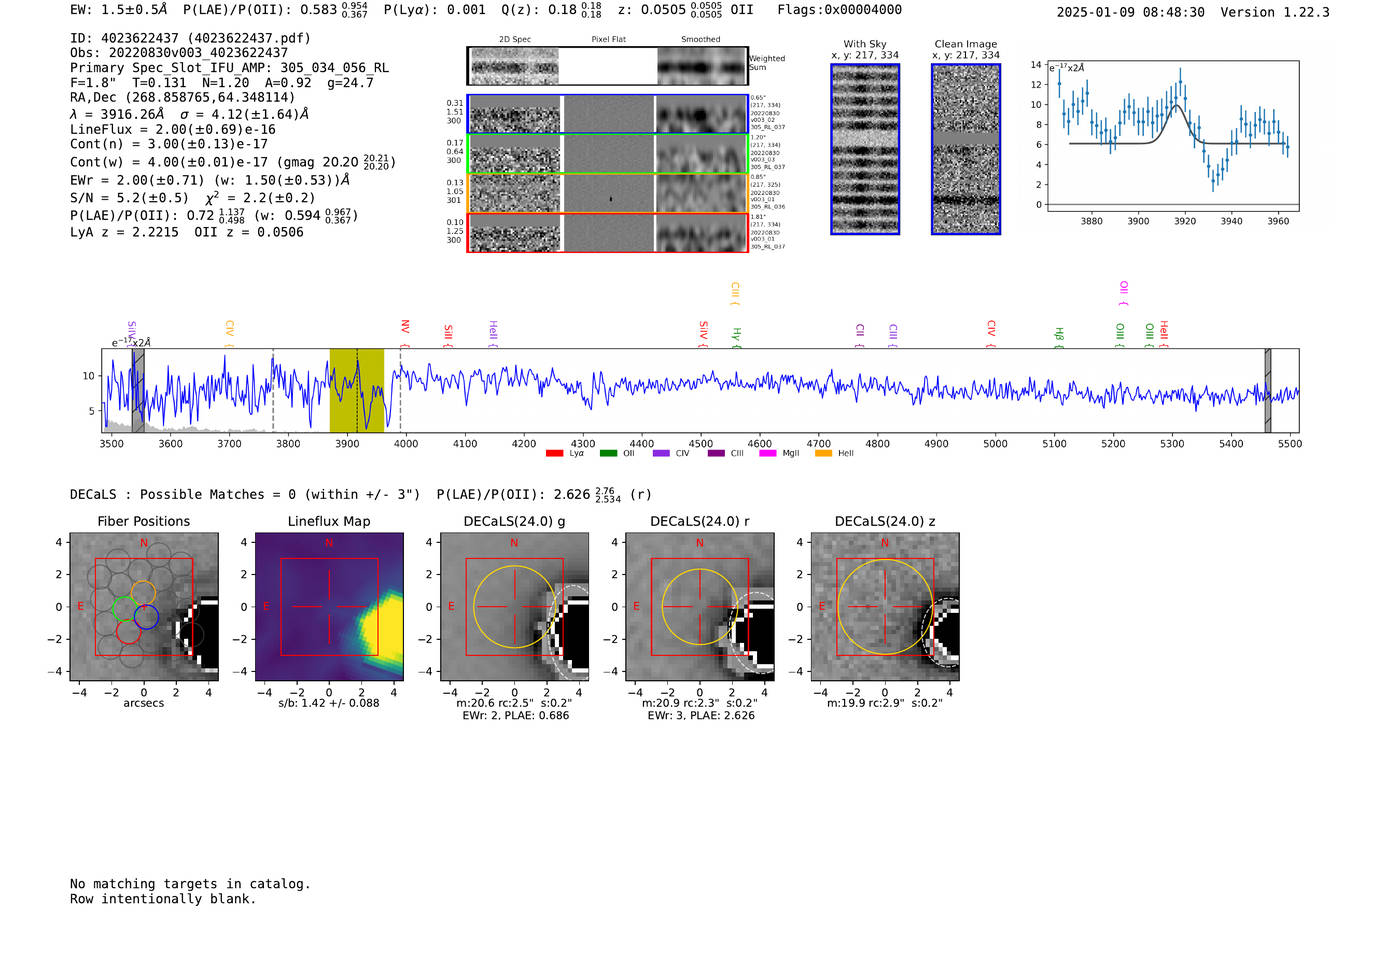Click the blue fiber circle in Fiber Positions

pyautogui.click(x=146, y=616)
